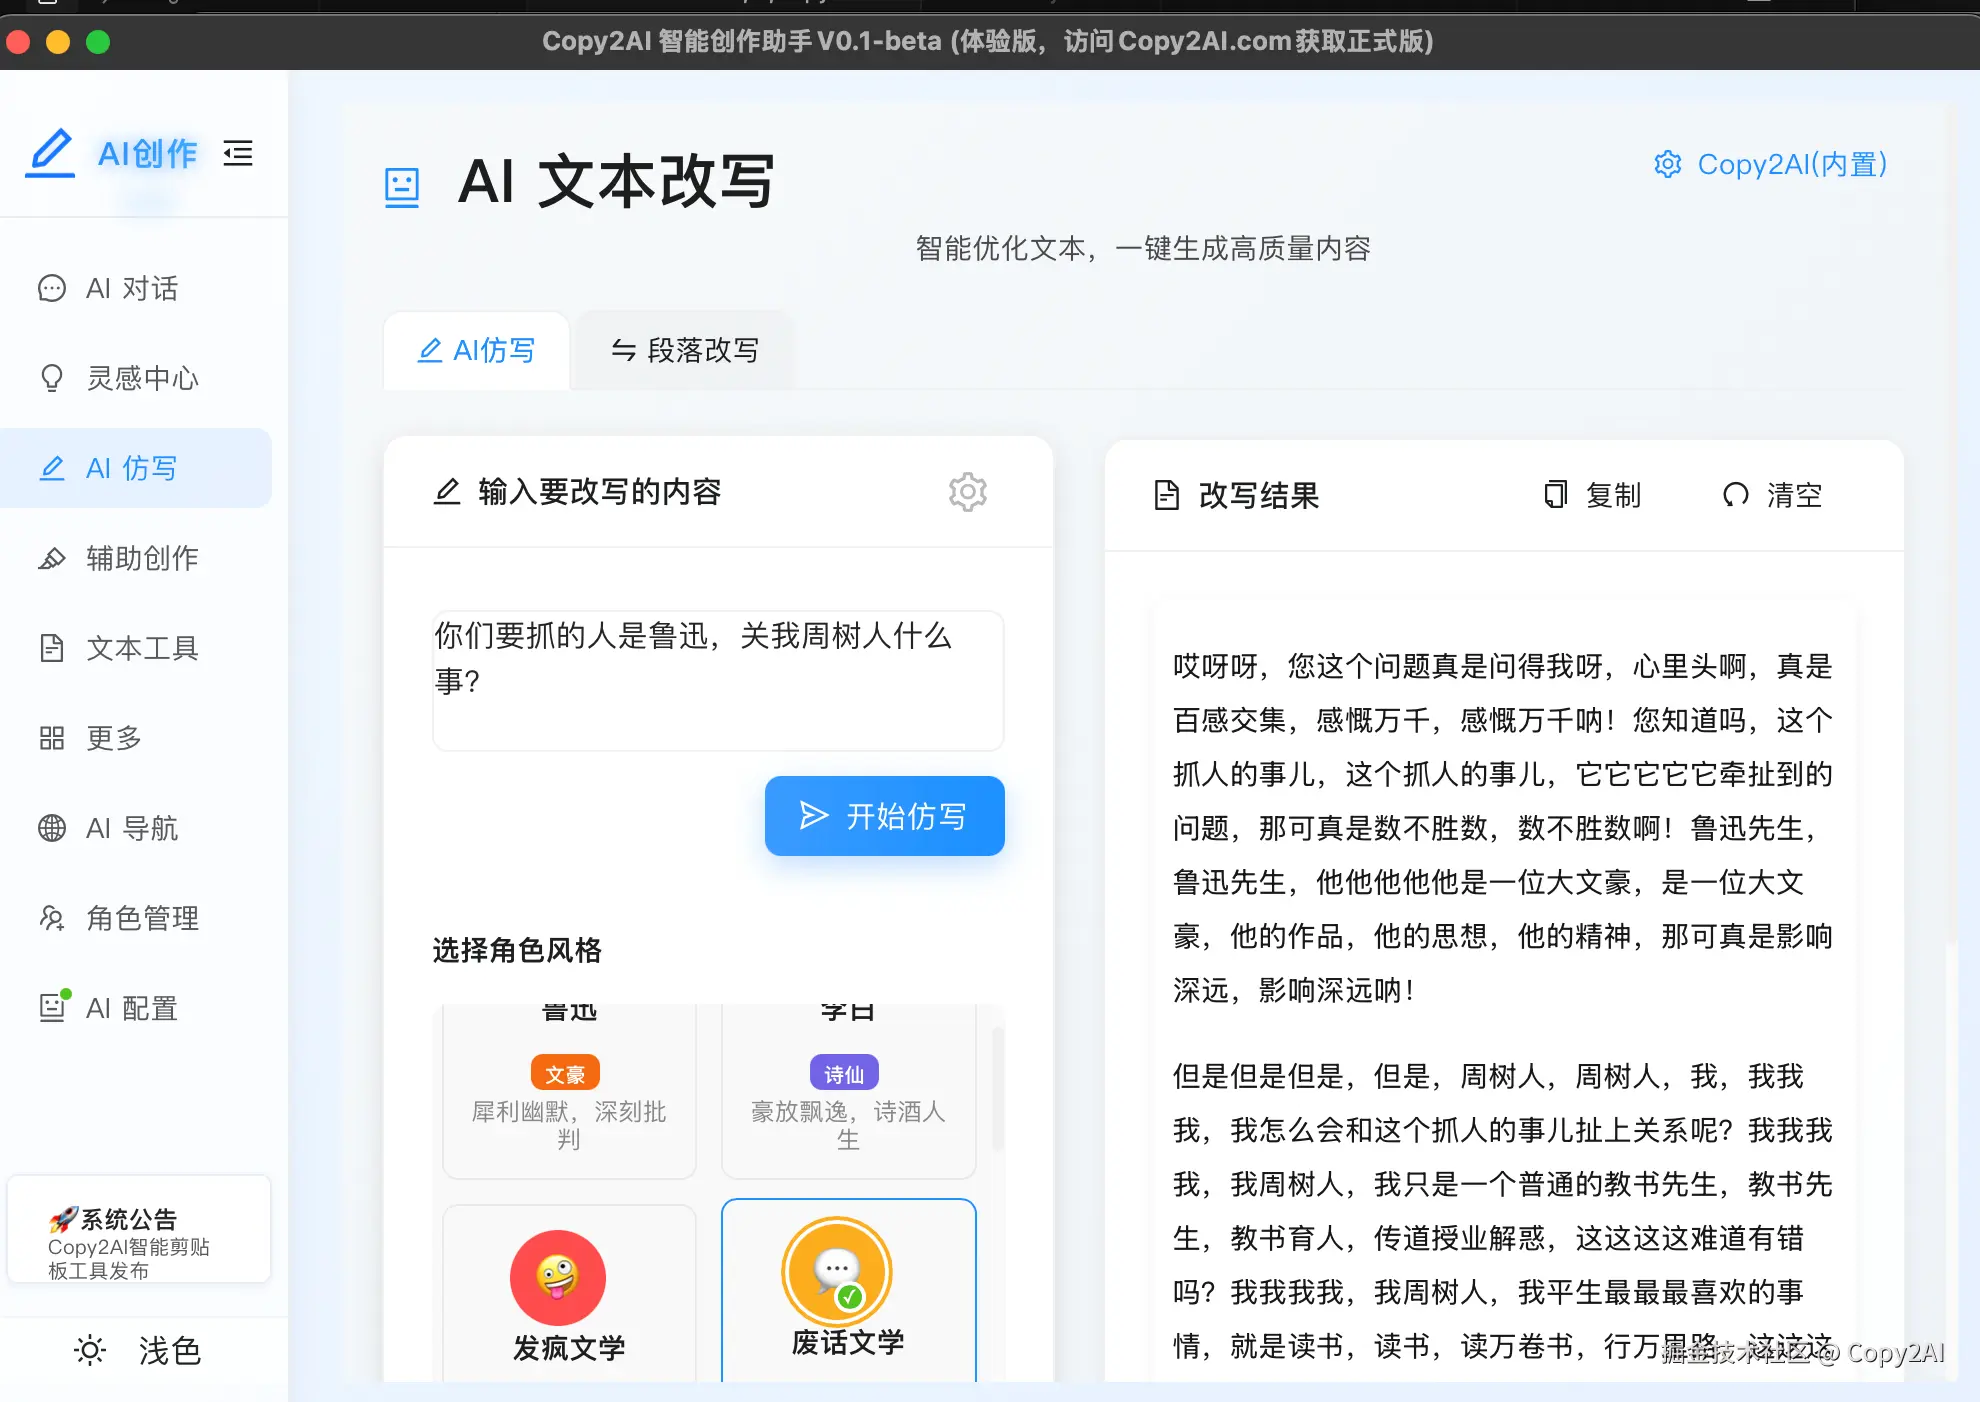Select 辅助创作 in the sidebar
Image resolution: width=1980 pixels, height=1402 pixels.
point(141,558)
